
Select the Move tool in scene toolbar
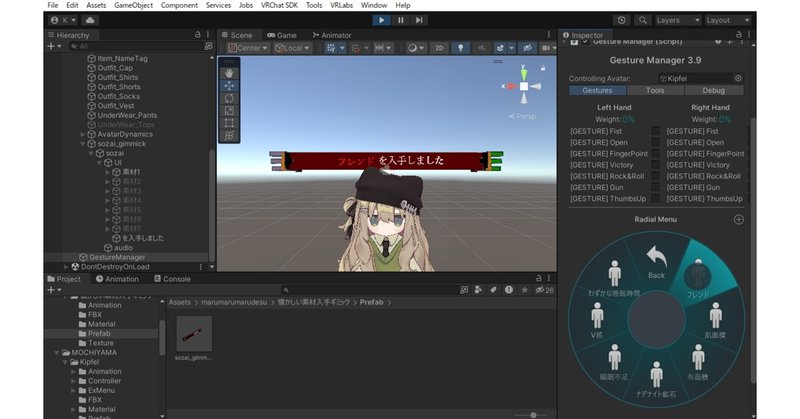pyautogui.click(x=229, y=86)
